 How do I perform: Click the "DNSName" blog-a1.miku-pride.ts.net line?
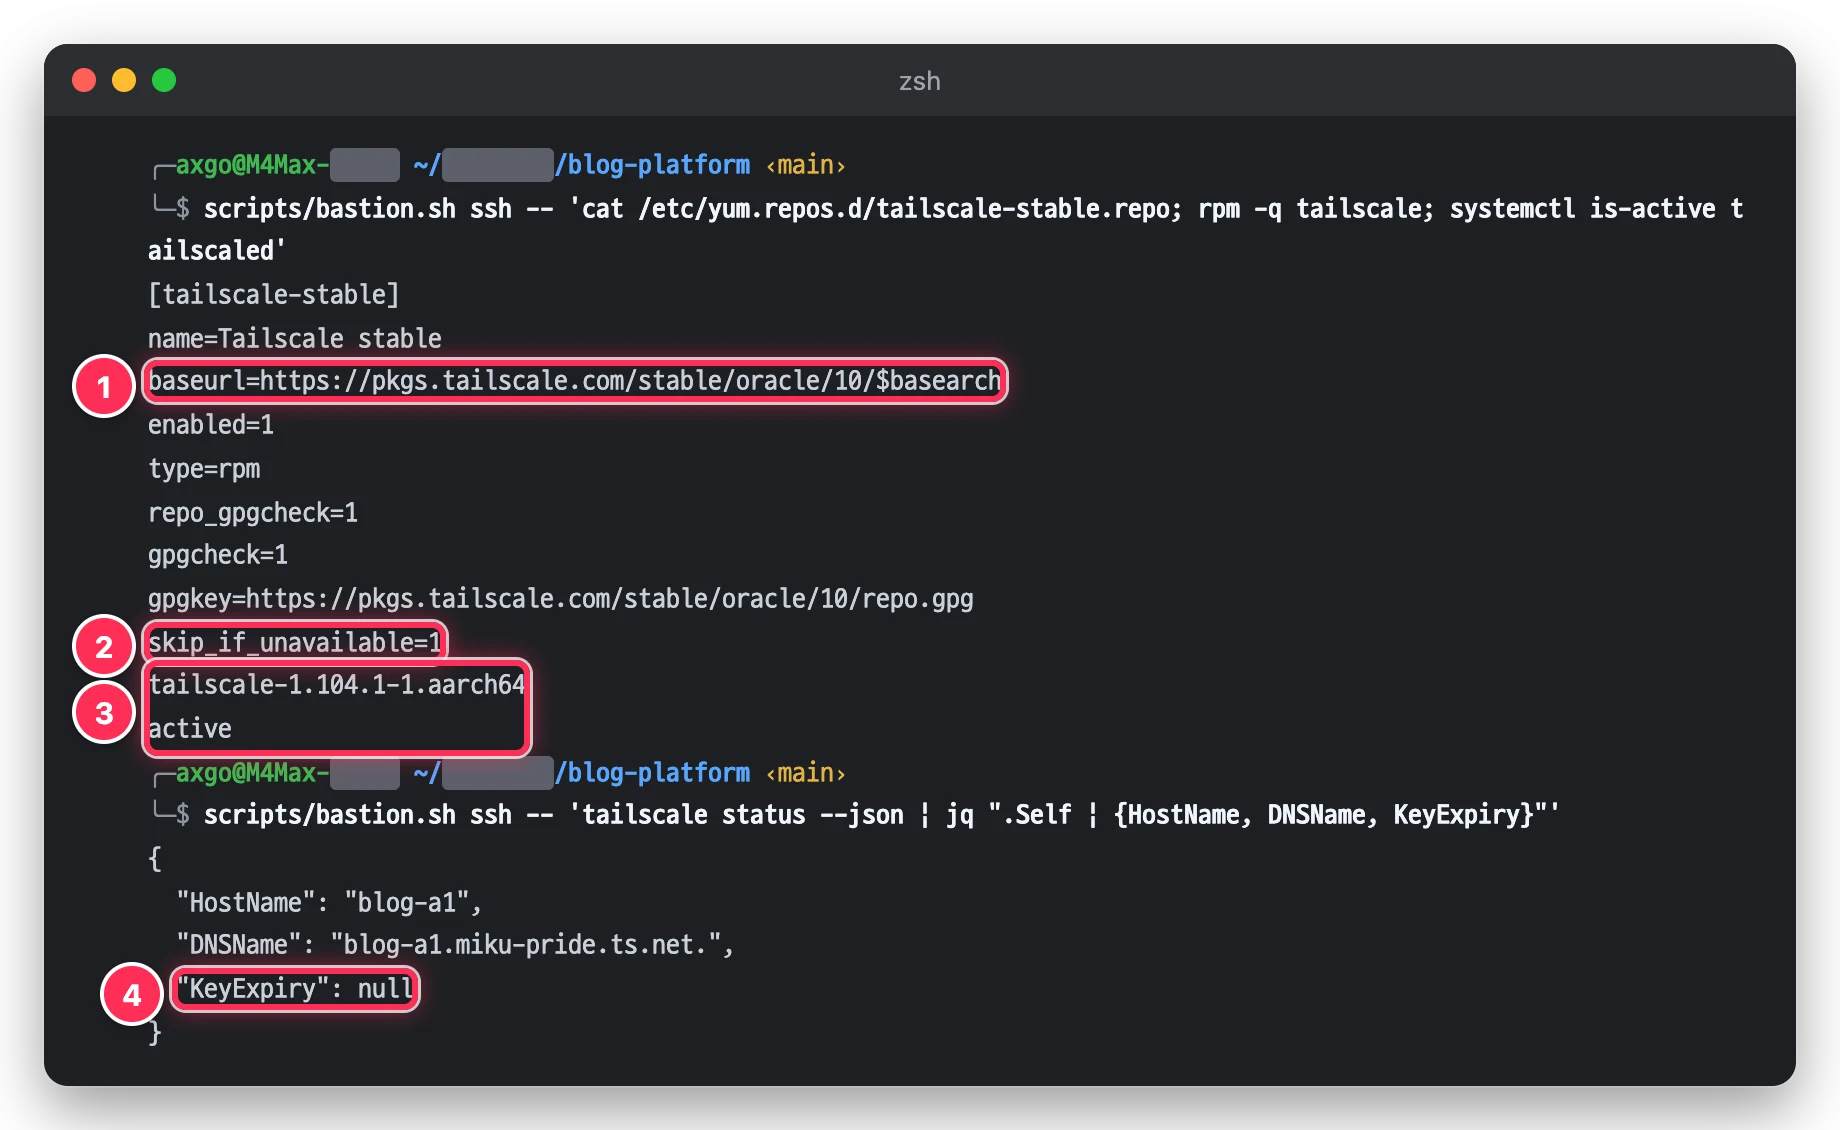coord(455,945)
